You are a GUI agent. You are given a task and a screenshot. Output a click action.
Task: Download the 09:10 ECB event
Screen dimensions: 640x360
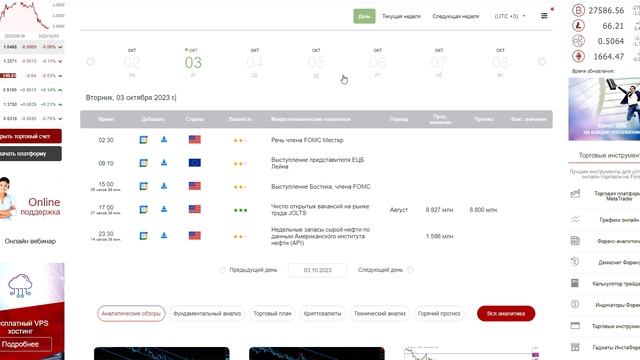(x=164, y=162)
